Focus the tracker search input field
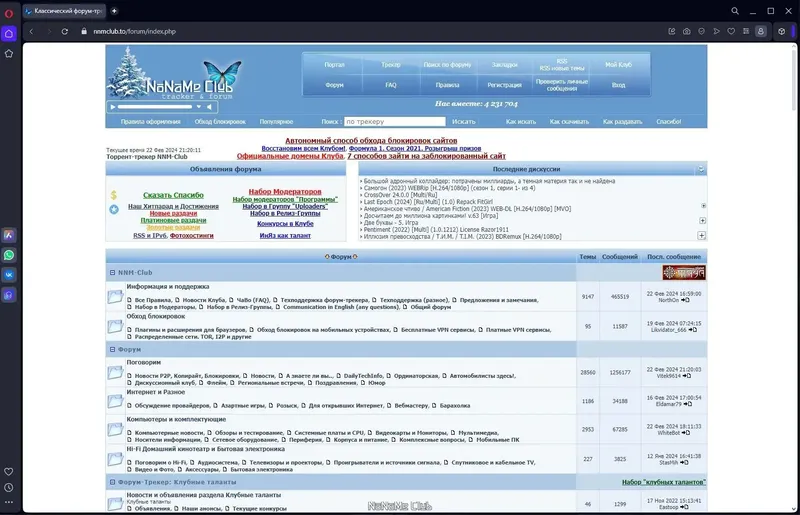The width and height of the screenshot is (800, 515). pyautogui.click(x=395, y=121)
